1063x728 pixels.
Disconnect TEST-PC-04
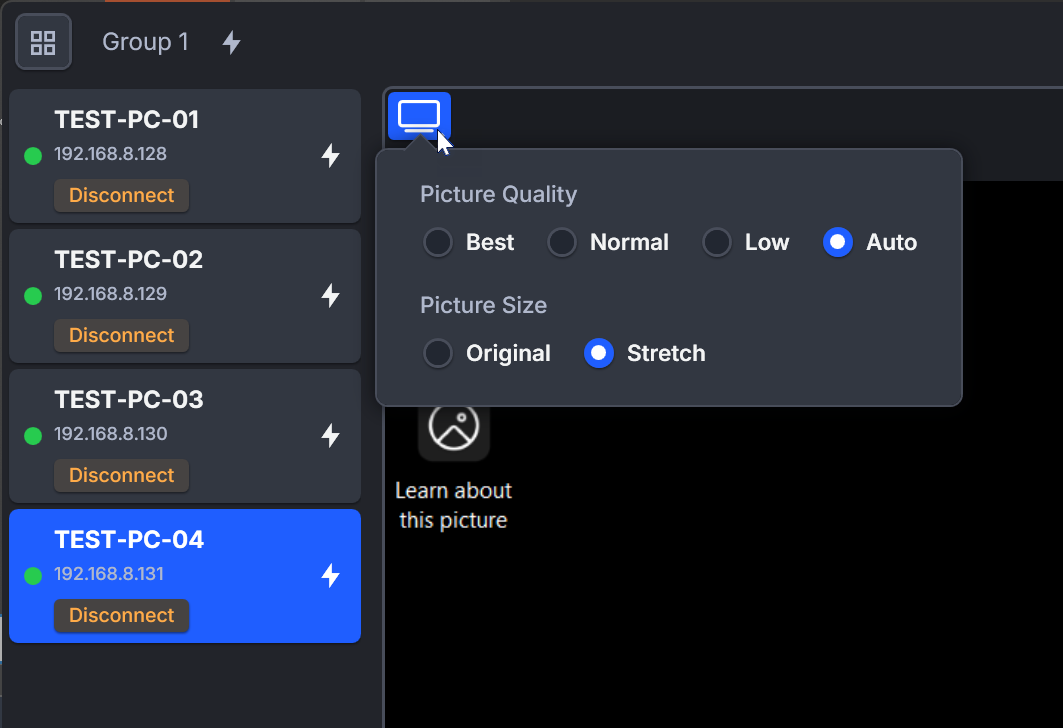[121, 615]
